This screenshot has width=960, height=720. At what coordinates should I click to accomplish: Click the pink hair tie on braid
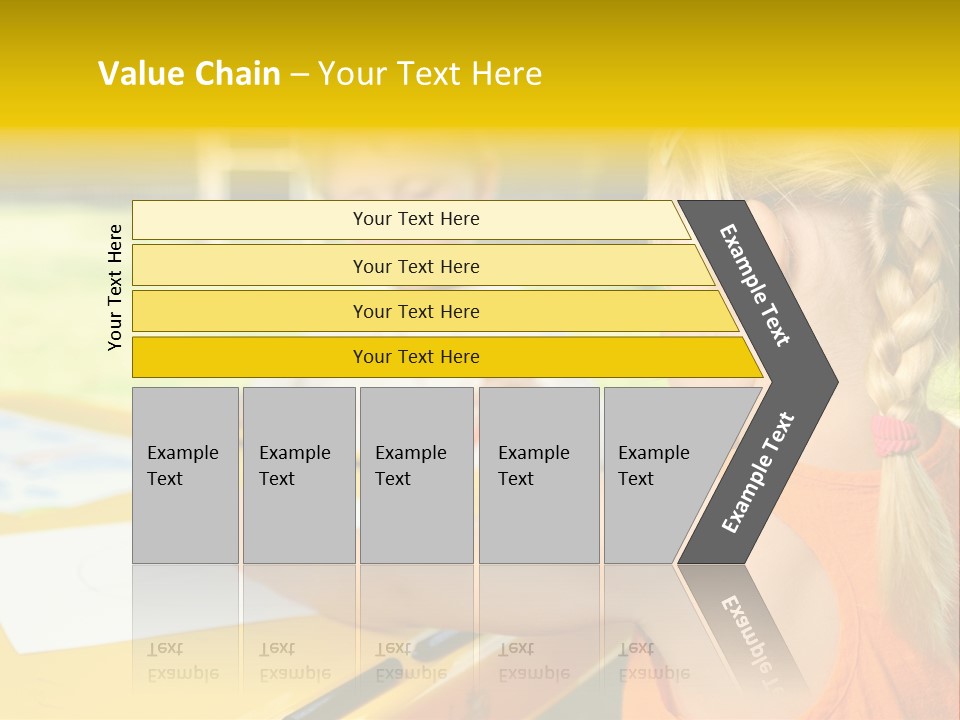892,433
